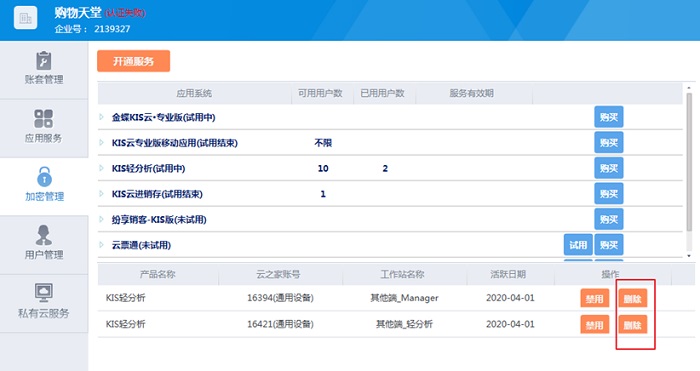
Task: Click 禁用 for 其他端_轻分析 workstation
Action: (595, 325)
